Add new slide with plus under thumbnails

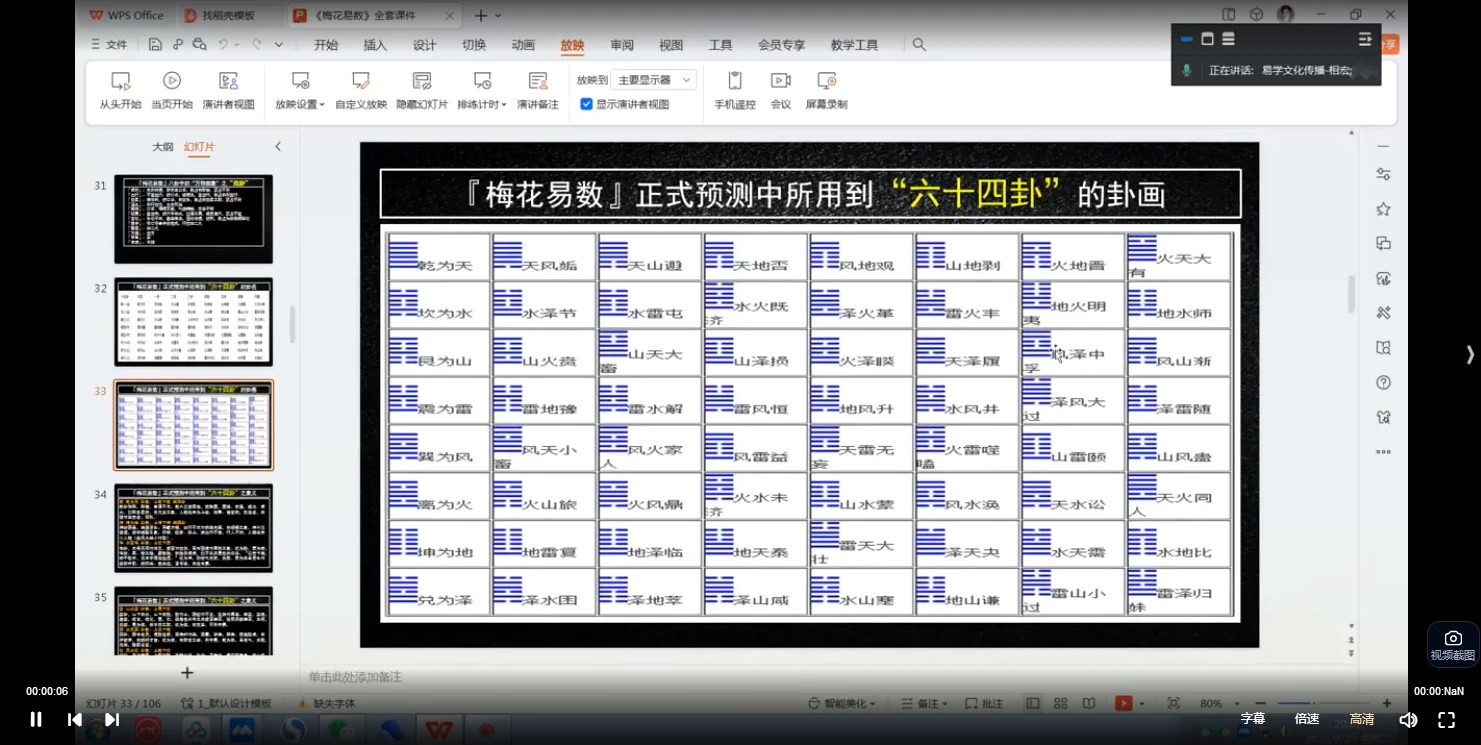[187, 673]
